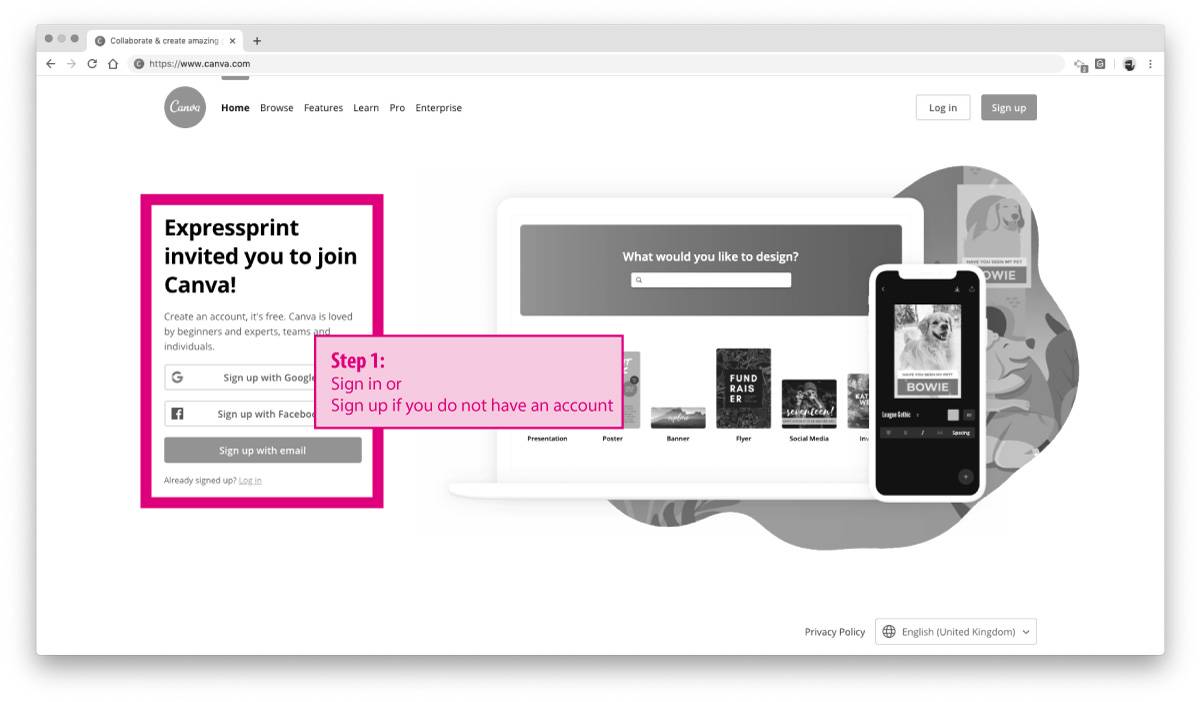1200x702 pixels.
Task: Click the Sign up button in header
Action: point(1009,107)
